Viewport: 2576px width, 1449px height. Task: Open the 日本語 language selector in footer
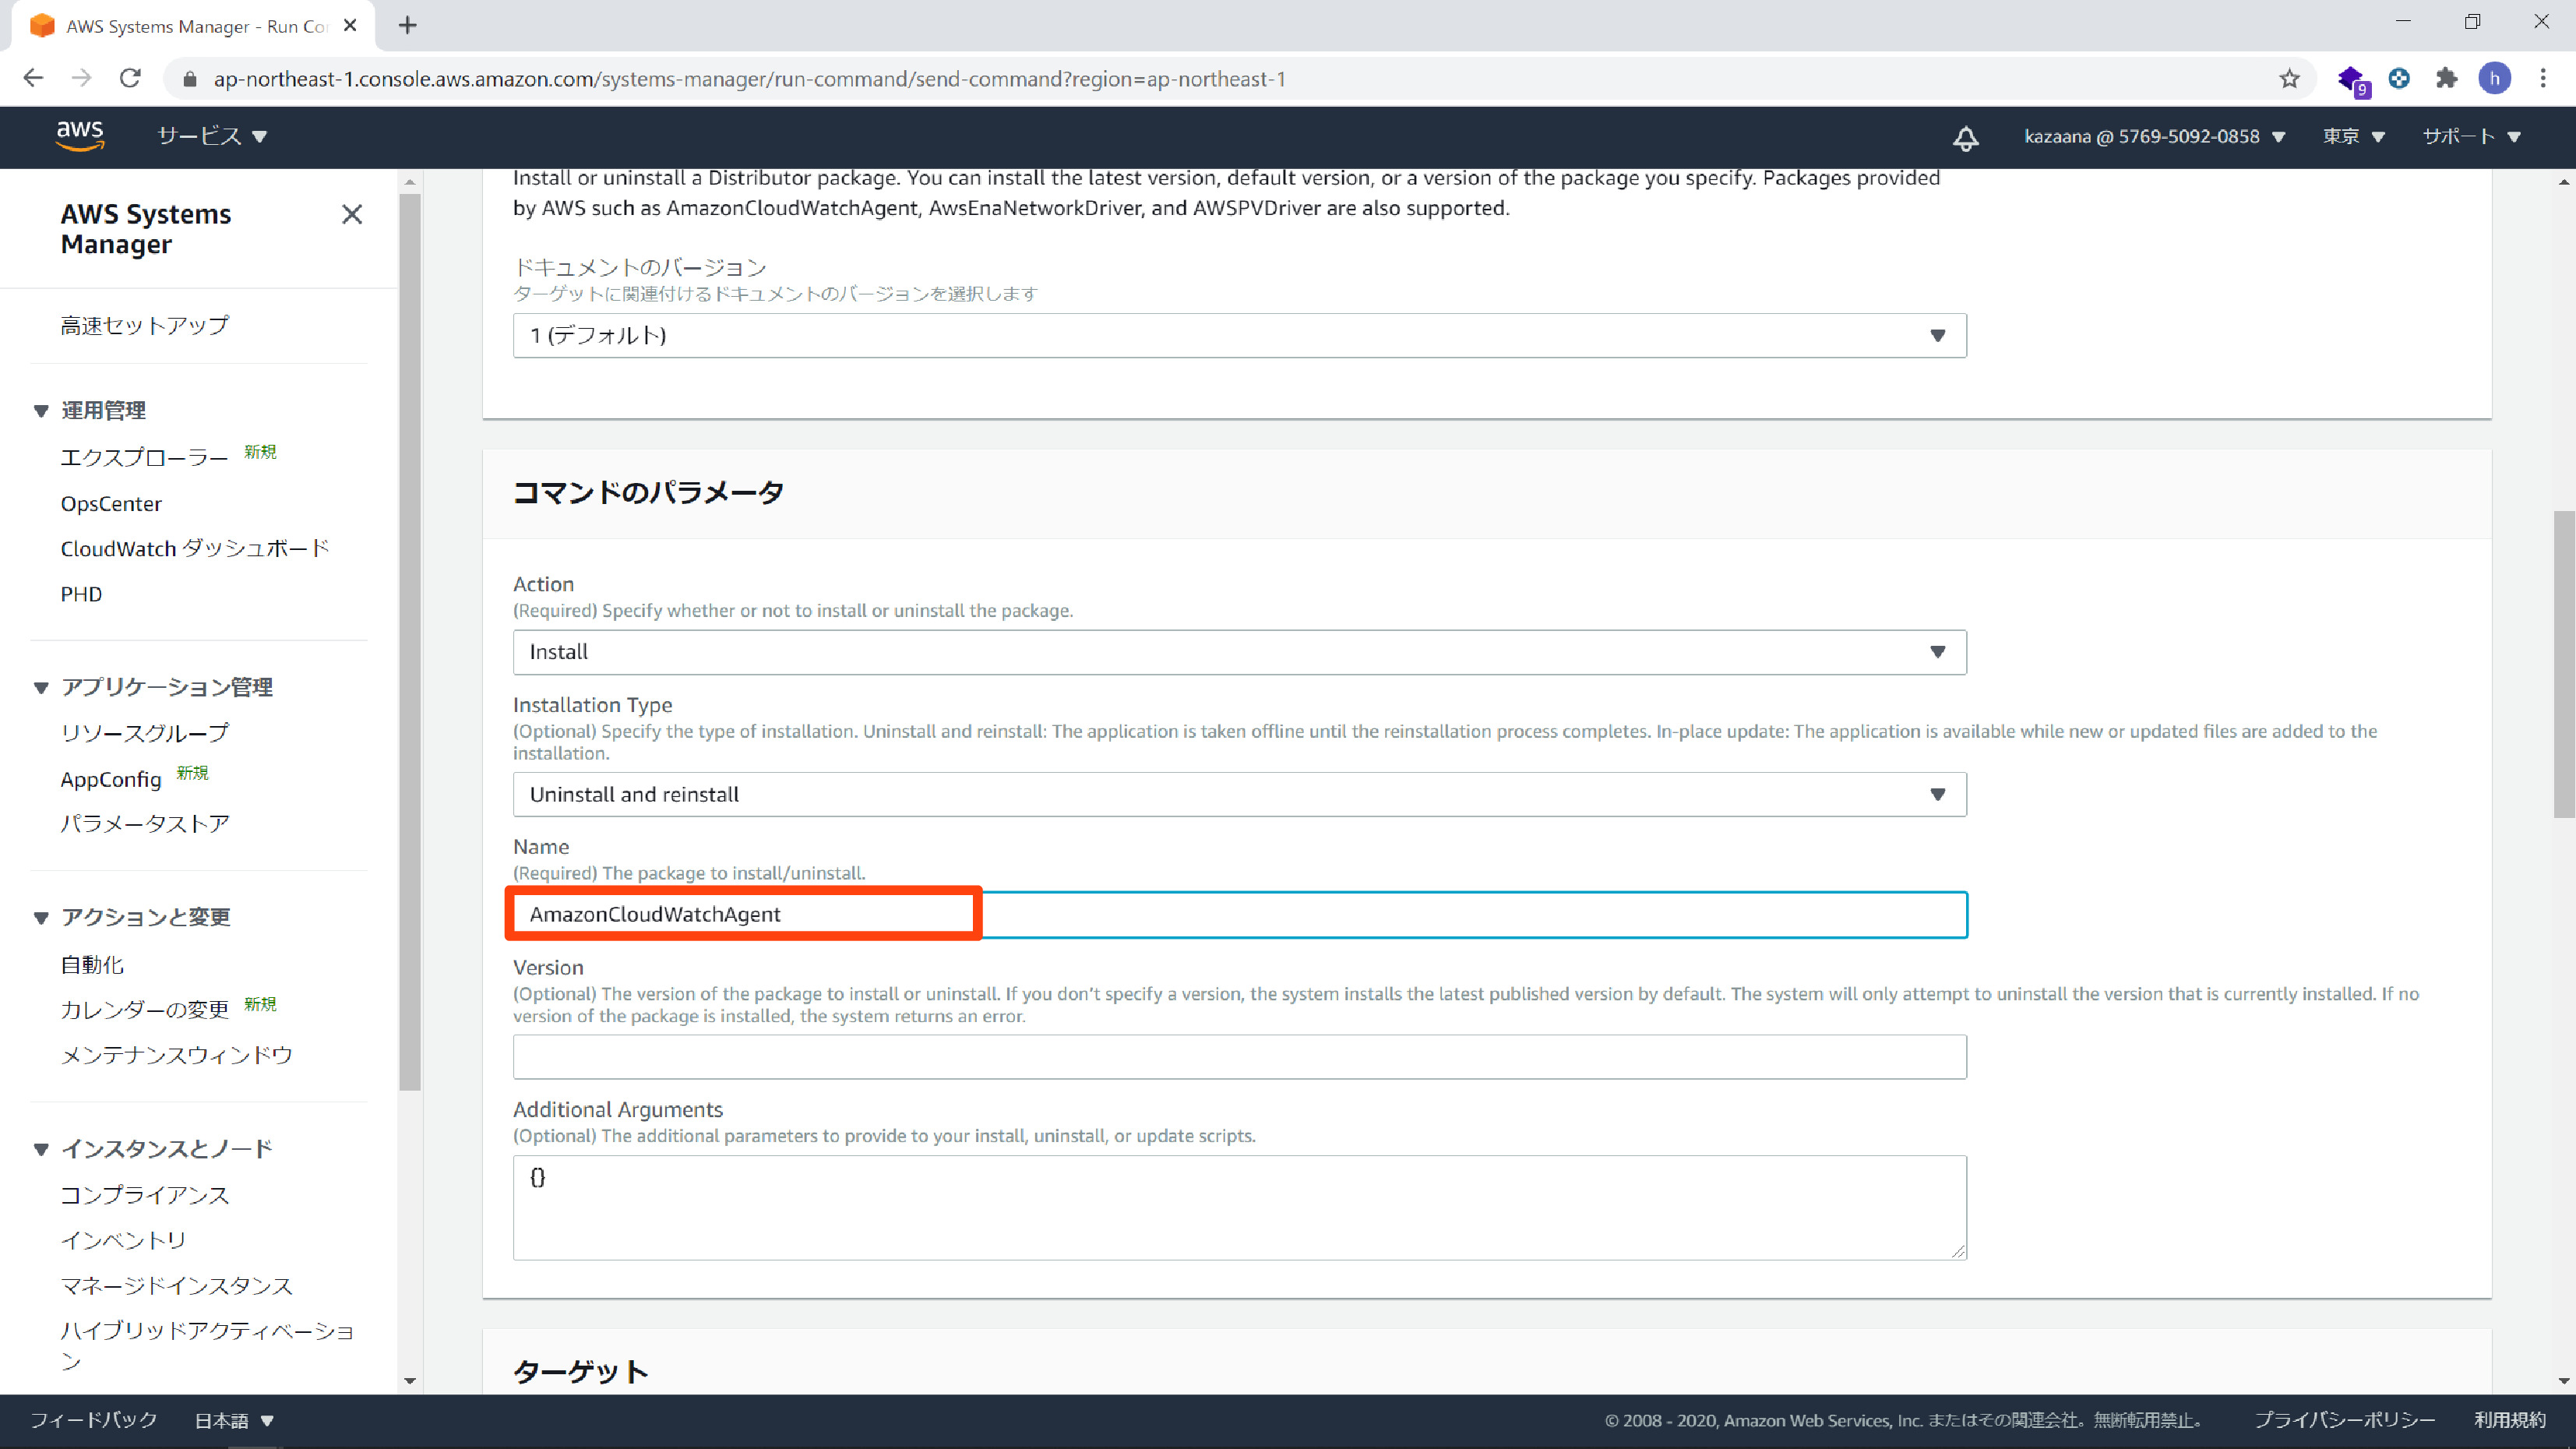coord(234,1420)
